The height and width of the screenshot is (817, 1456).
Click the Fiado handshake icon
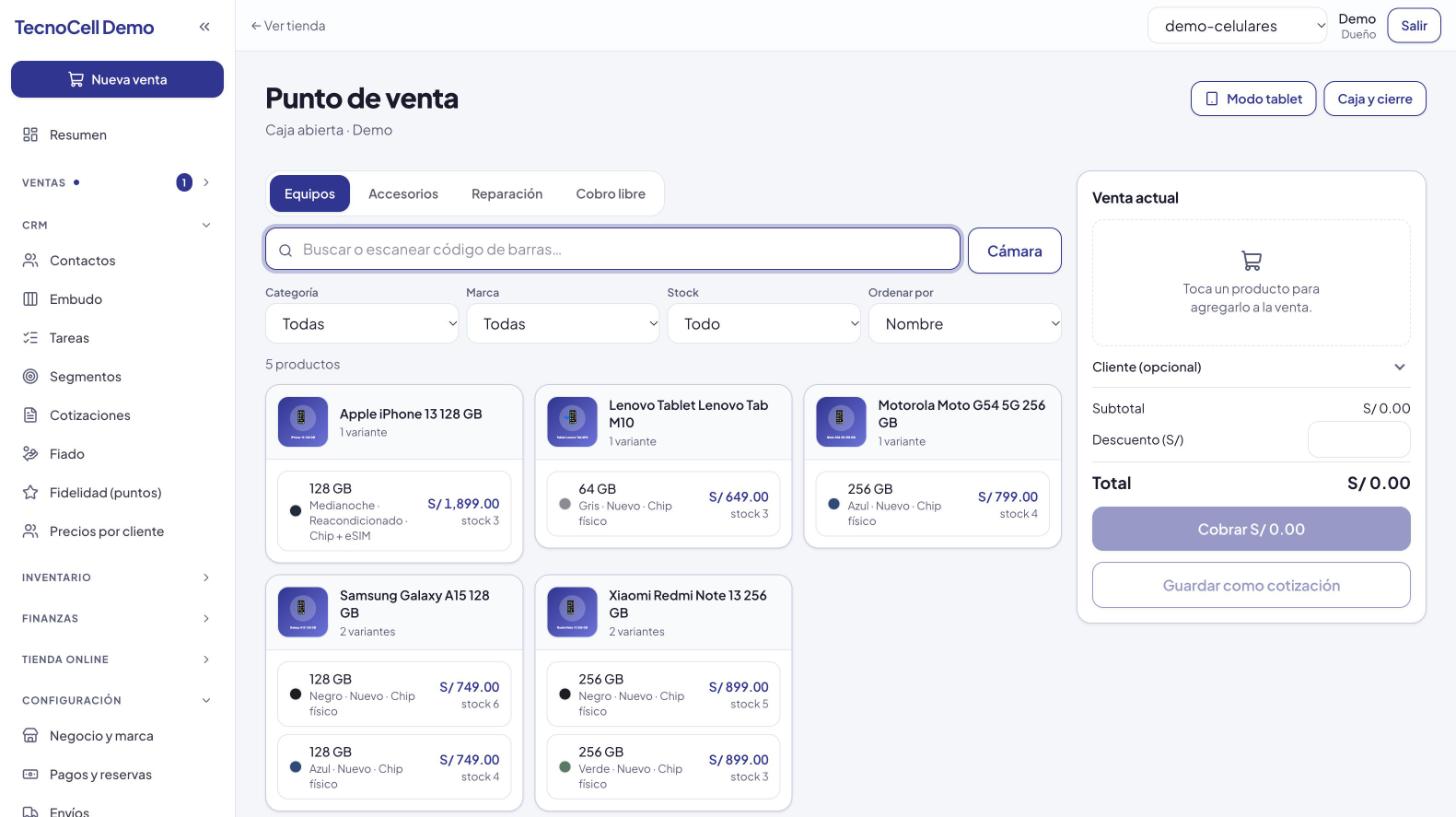click(30, 454)
